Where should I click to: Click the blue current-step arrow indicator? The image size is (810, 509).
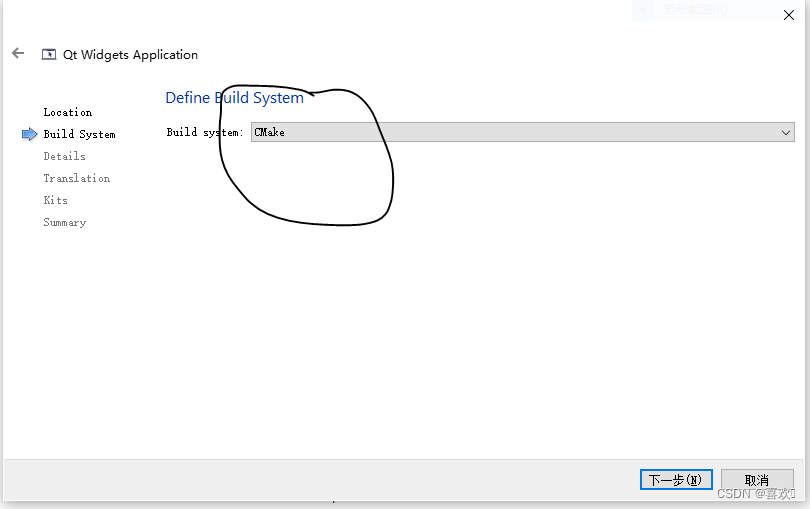click(29, 134)
